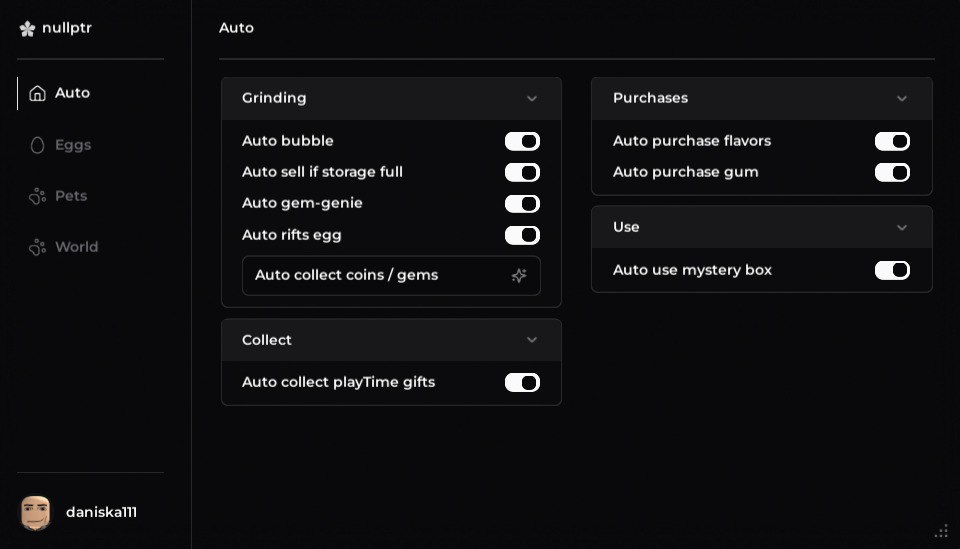
Task: Click the paw icon beside Pets
Action: pos(38,196)
